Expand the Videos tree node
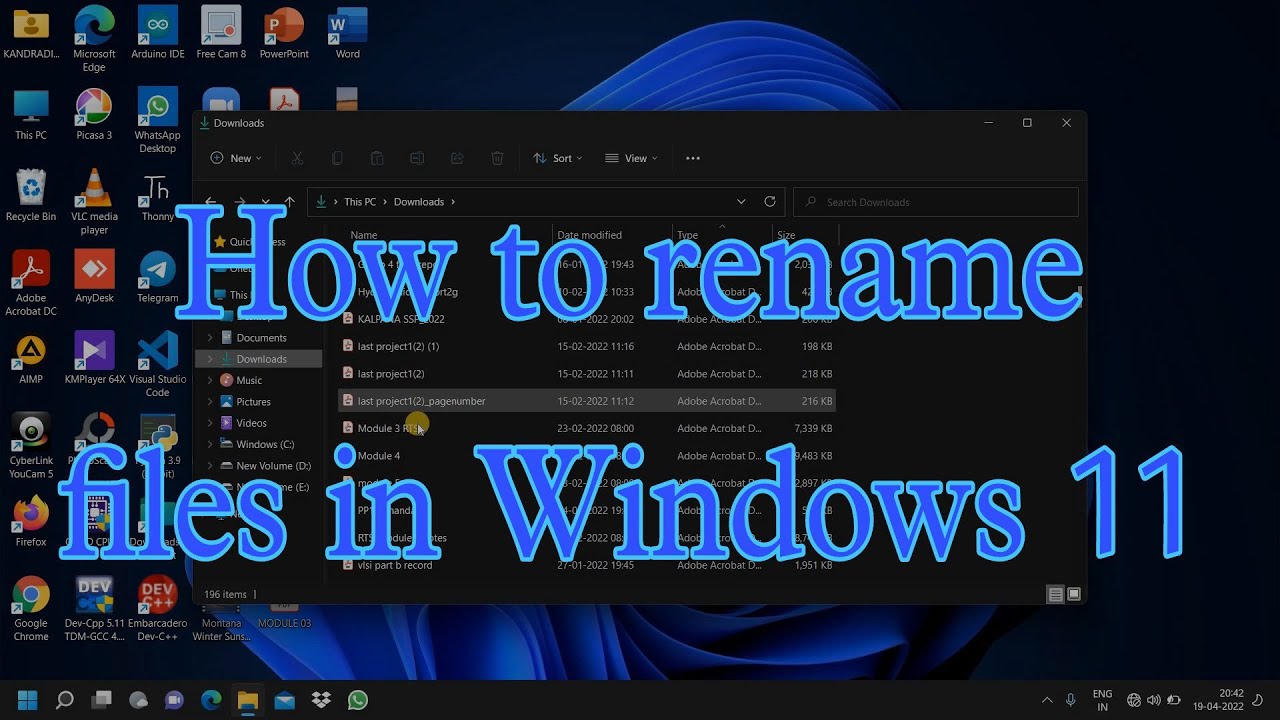The width and height of the screenshot is (1280, 720). point(210,423)
